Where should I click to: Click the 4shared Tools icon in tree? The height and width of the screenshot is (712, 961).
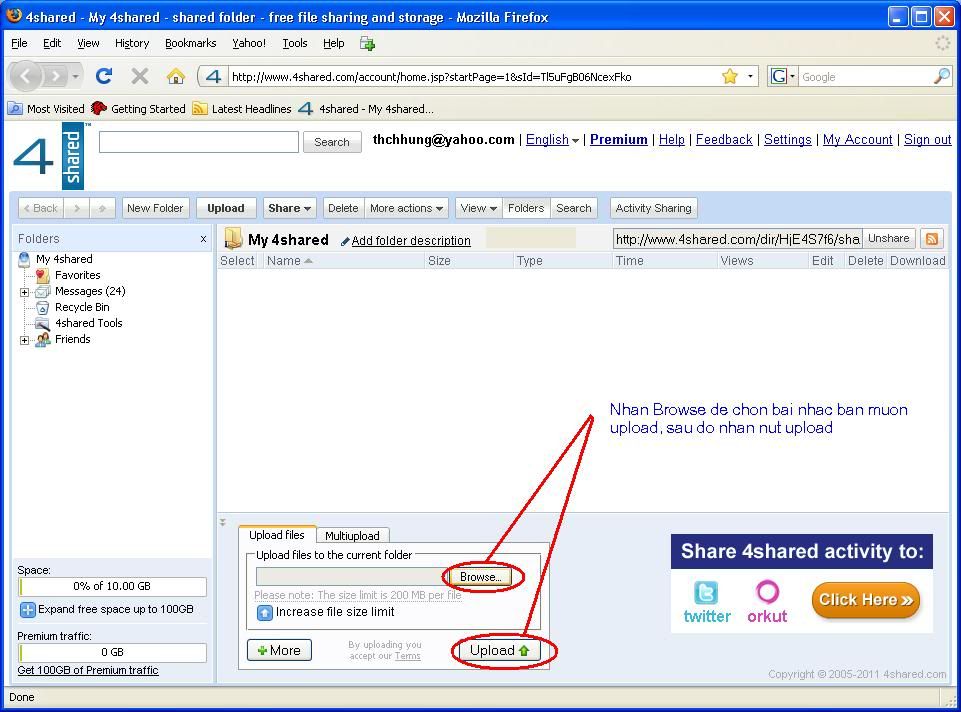(42, 324)
